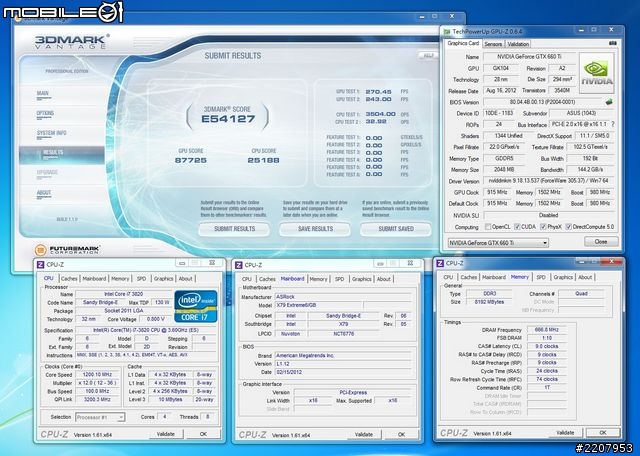Open the Processor #1 selection dropdown in CPU-Z
Screen dimensions: 640x456
click(x=100, y=417)
